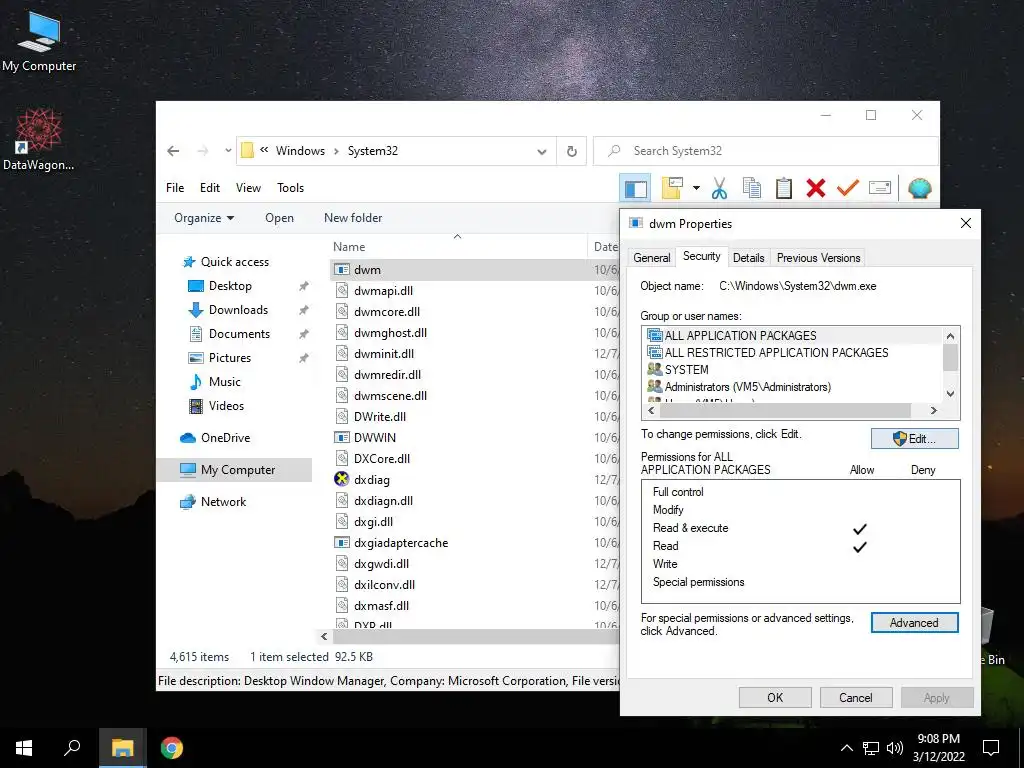Image resolution: width=1024 pixels, height=768 pixels.
Task: Open the Windows Start menu
Action: [x=24, y=748]
